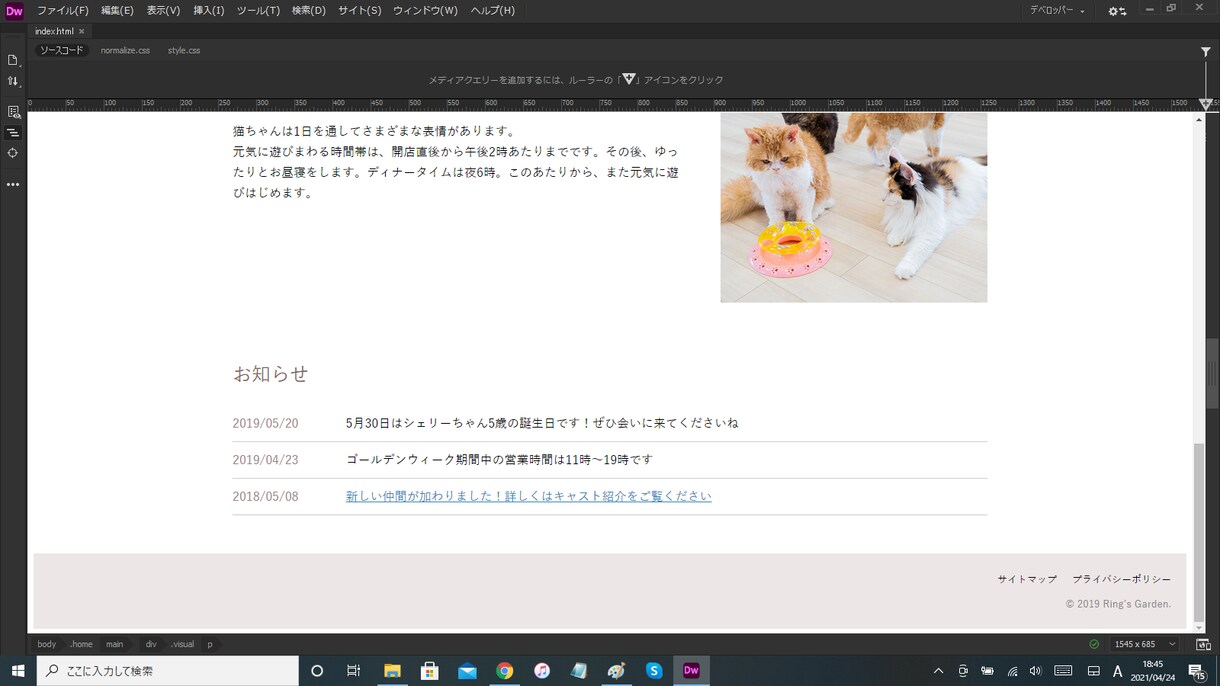
Task: Open the Mail app on the taskbar
Action: 467,671
